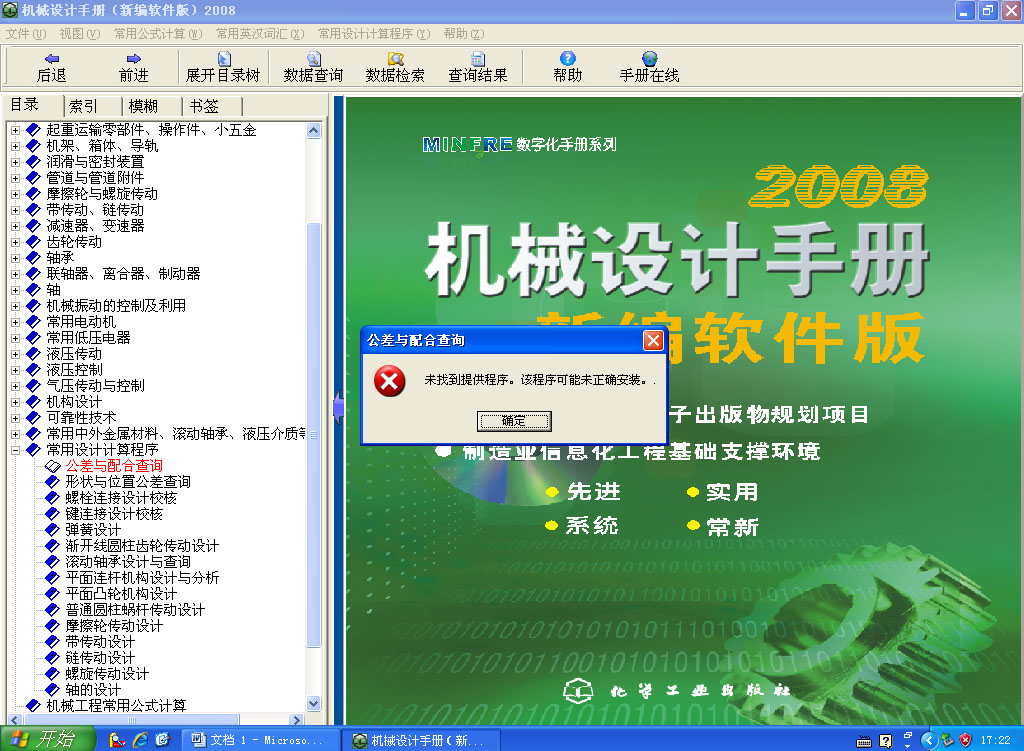
Task: Open the 常用公式计算 menu
Action: (x=158, y=33)
